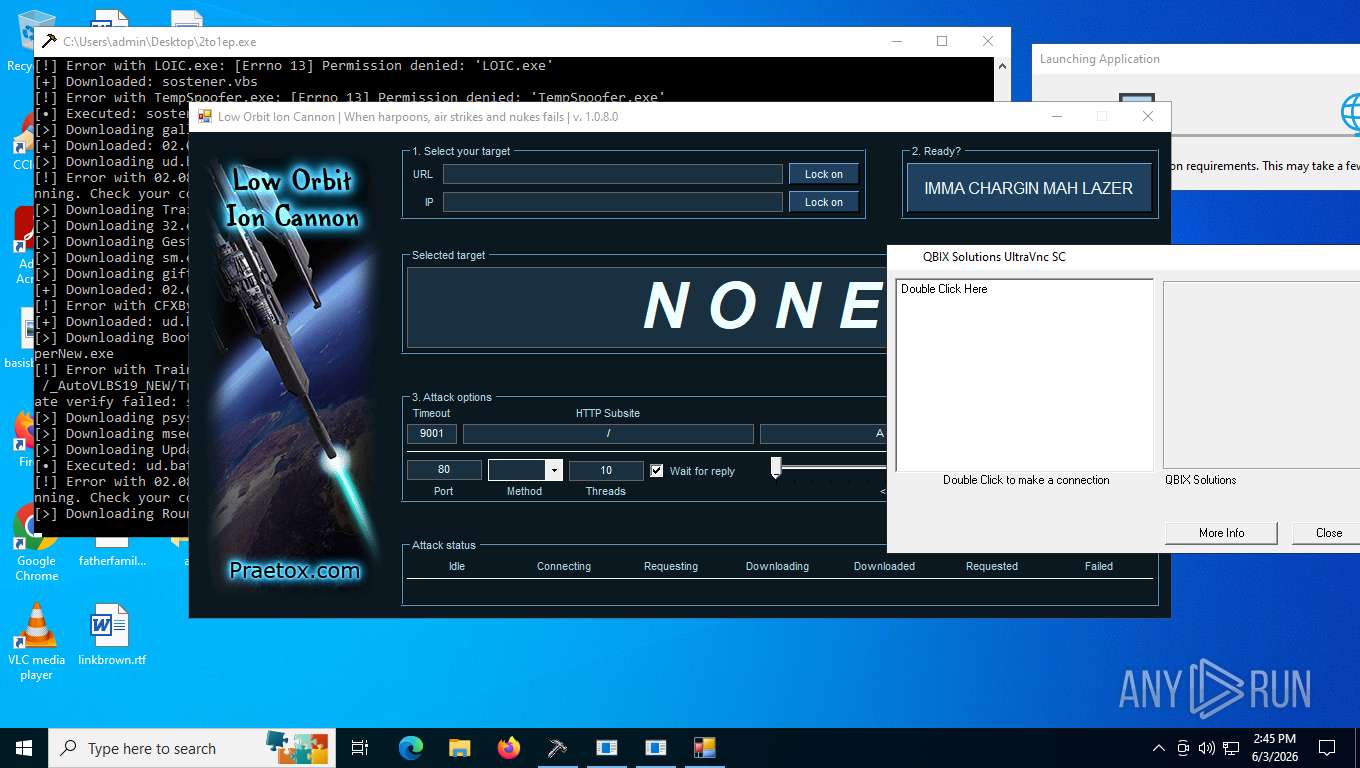1360x768 pixels.
Task: Click the Connecting attack status column
Action: (564, 566)
